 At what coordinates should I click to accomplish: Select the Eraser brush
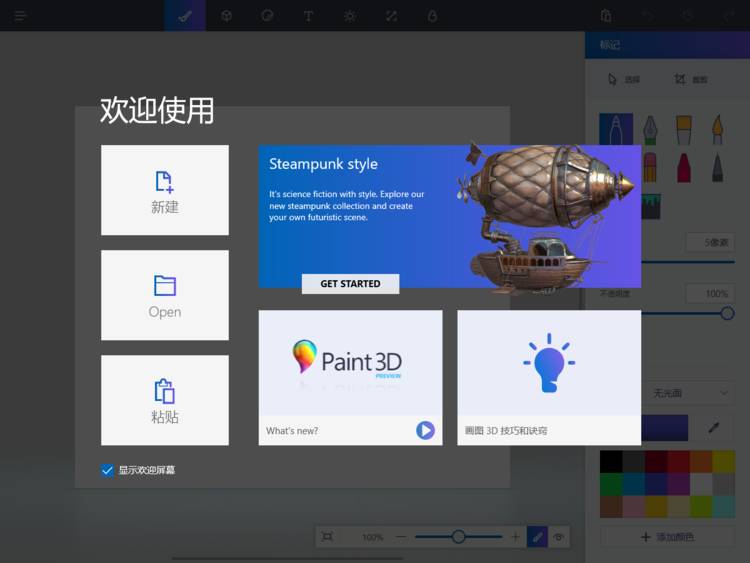[650, 167]
